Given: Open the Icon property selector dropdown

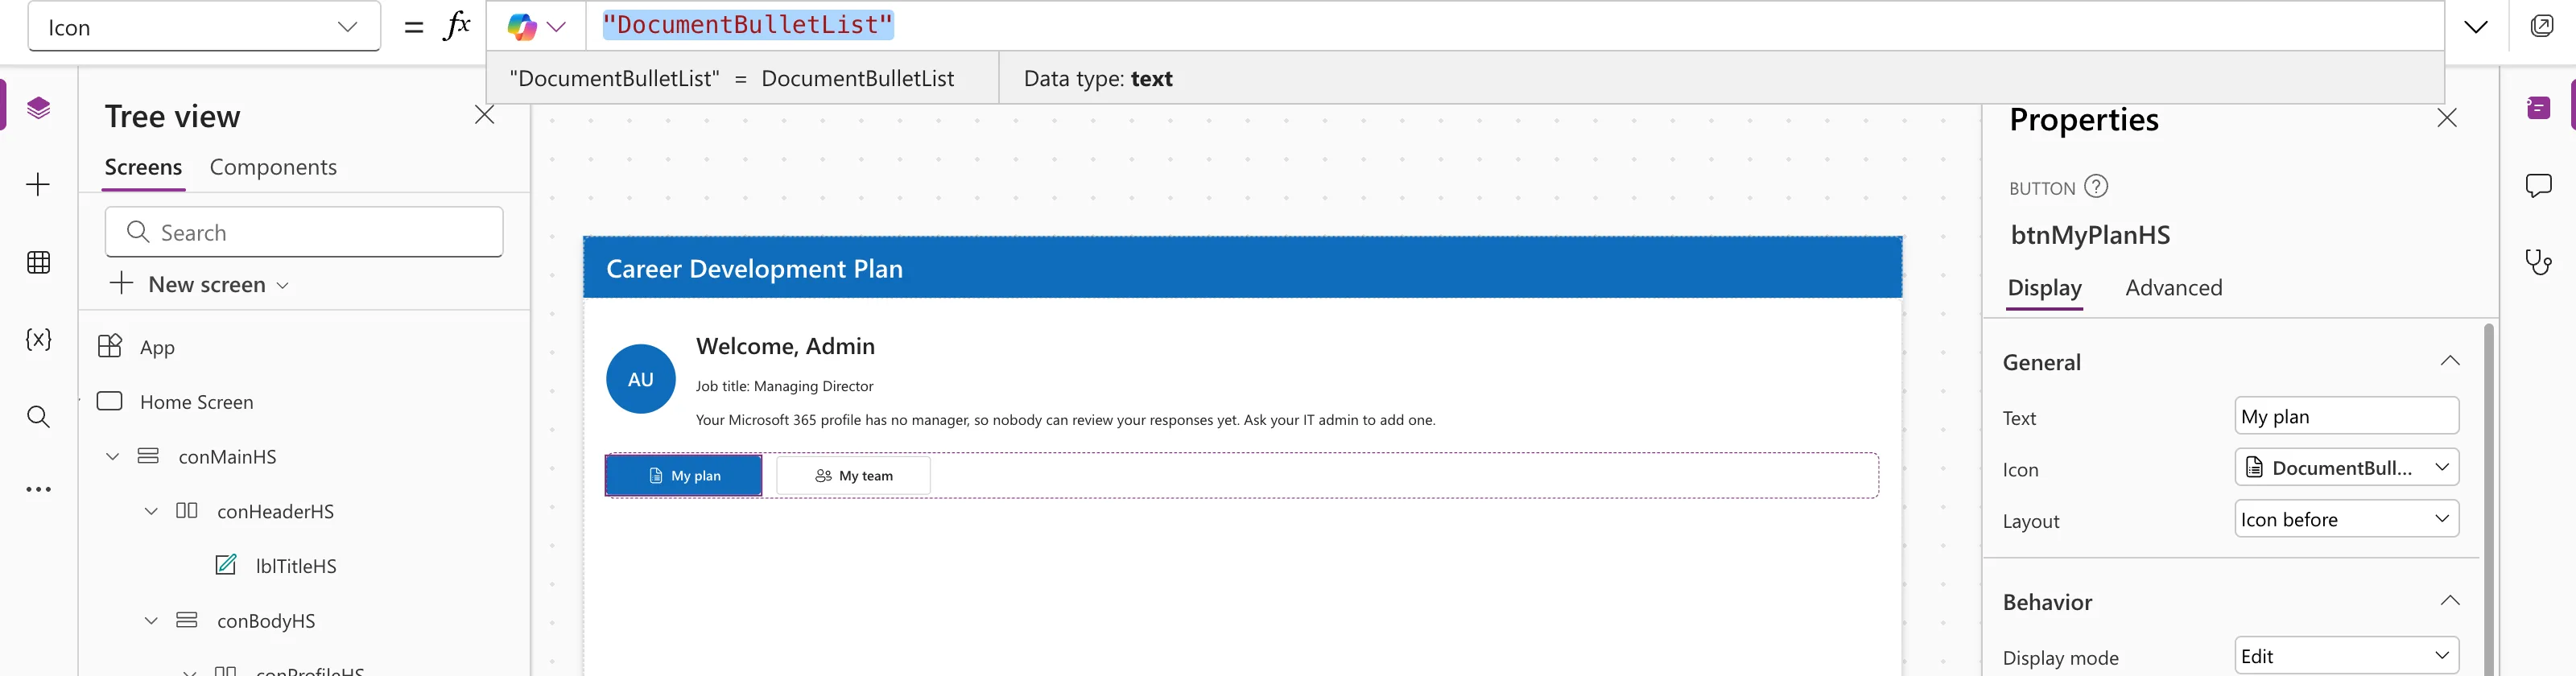Looking at the screenshot, I should 204,27.
